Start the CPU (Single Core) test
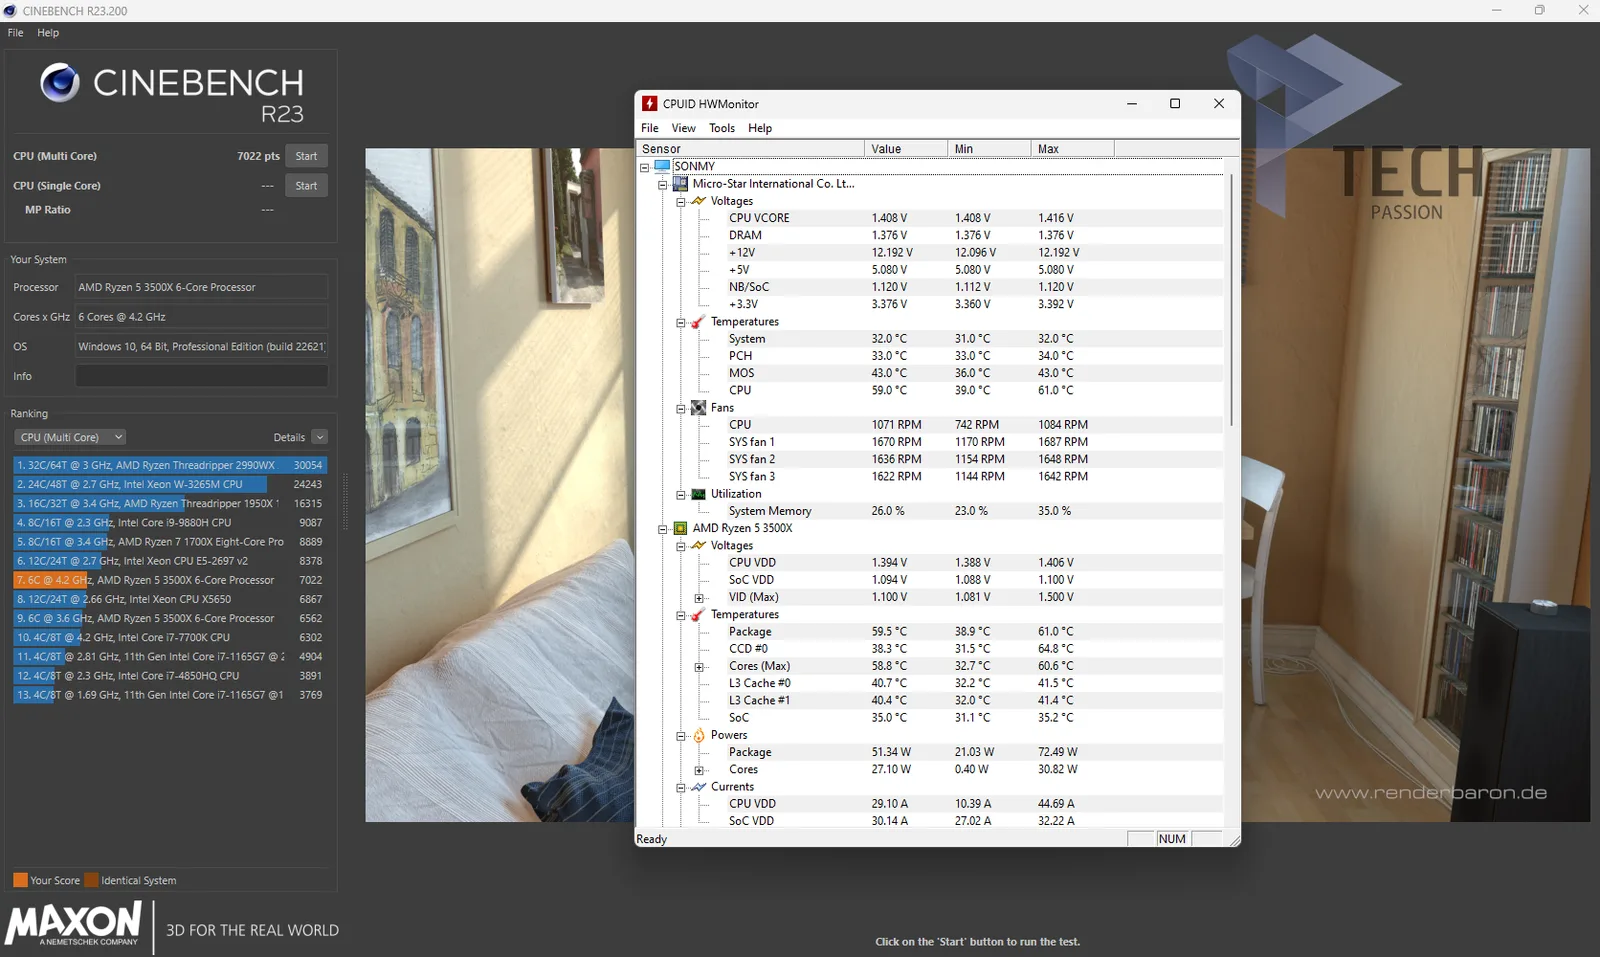Image resolution: width=1600 pixels, height=957 pixels. point(306,186)
